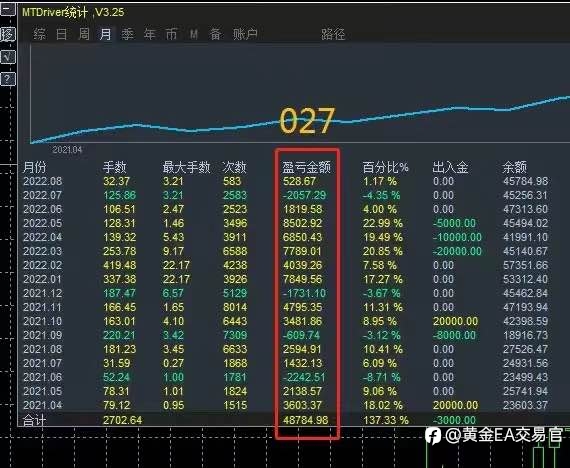This screenshot has width=570, height=468.
Task: Click the MTDriver统计 V3.25 title
Action: click(x=73, y=12)
